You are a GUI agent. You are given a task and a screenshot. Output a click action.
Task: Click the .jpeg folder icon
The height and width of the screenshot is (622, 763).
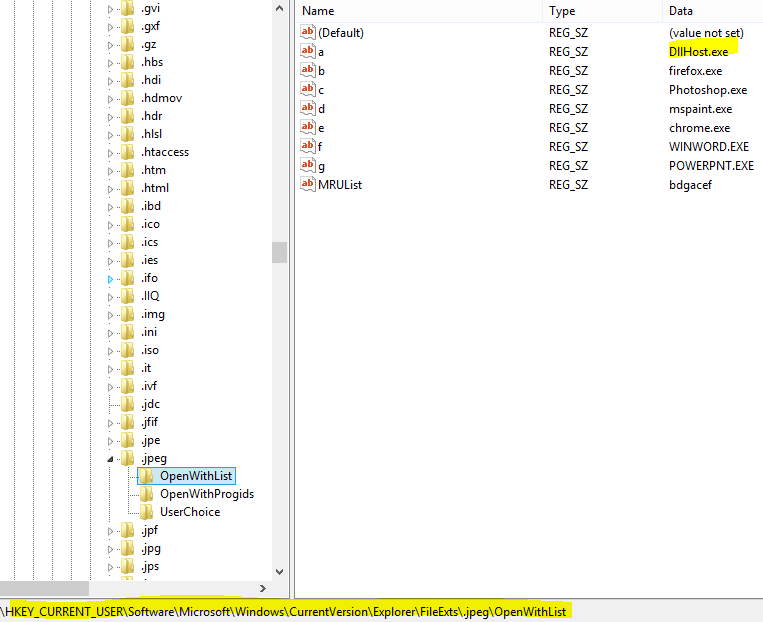point(127,458)
